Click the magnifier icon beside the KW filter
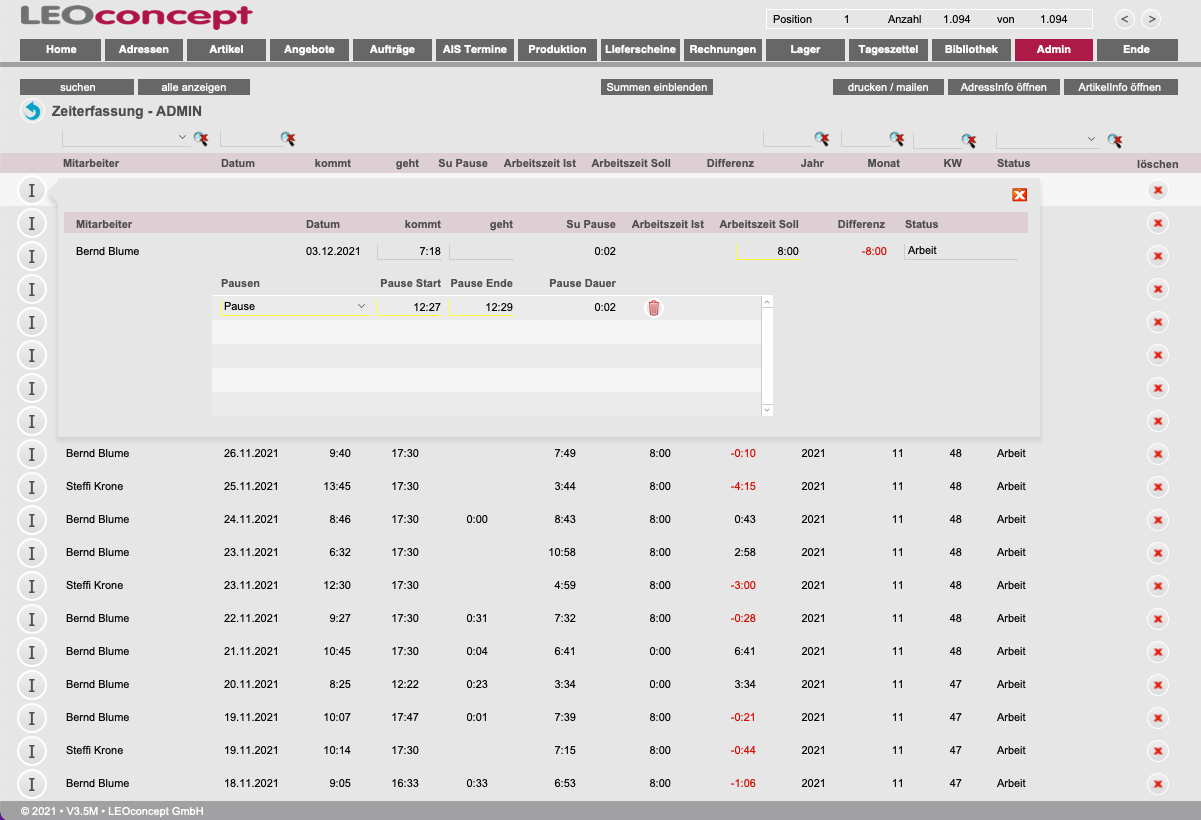Viewport: 1201px width, 820px height. point(968,140)
